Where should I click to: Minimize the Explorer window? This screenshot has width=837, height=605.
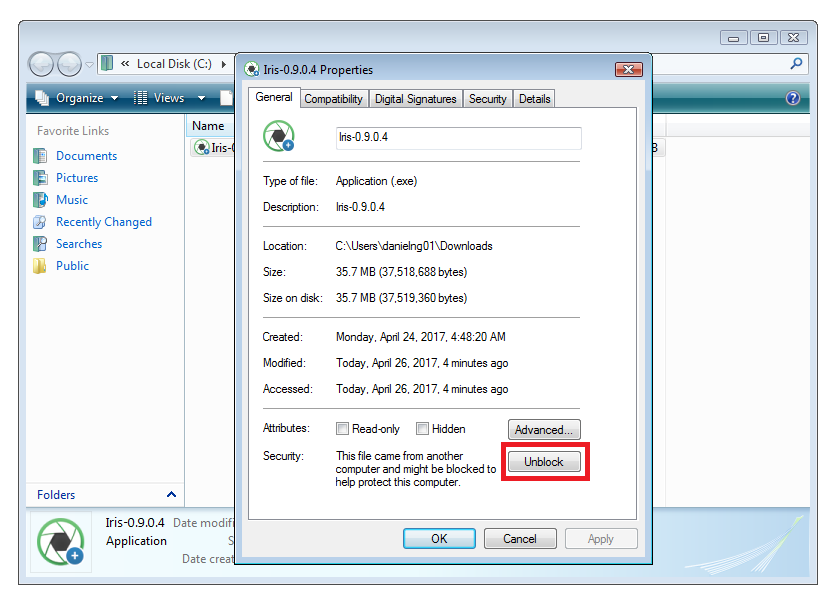(733, 37)
